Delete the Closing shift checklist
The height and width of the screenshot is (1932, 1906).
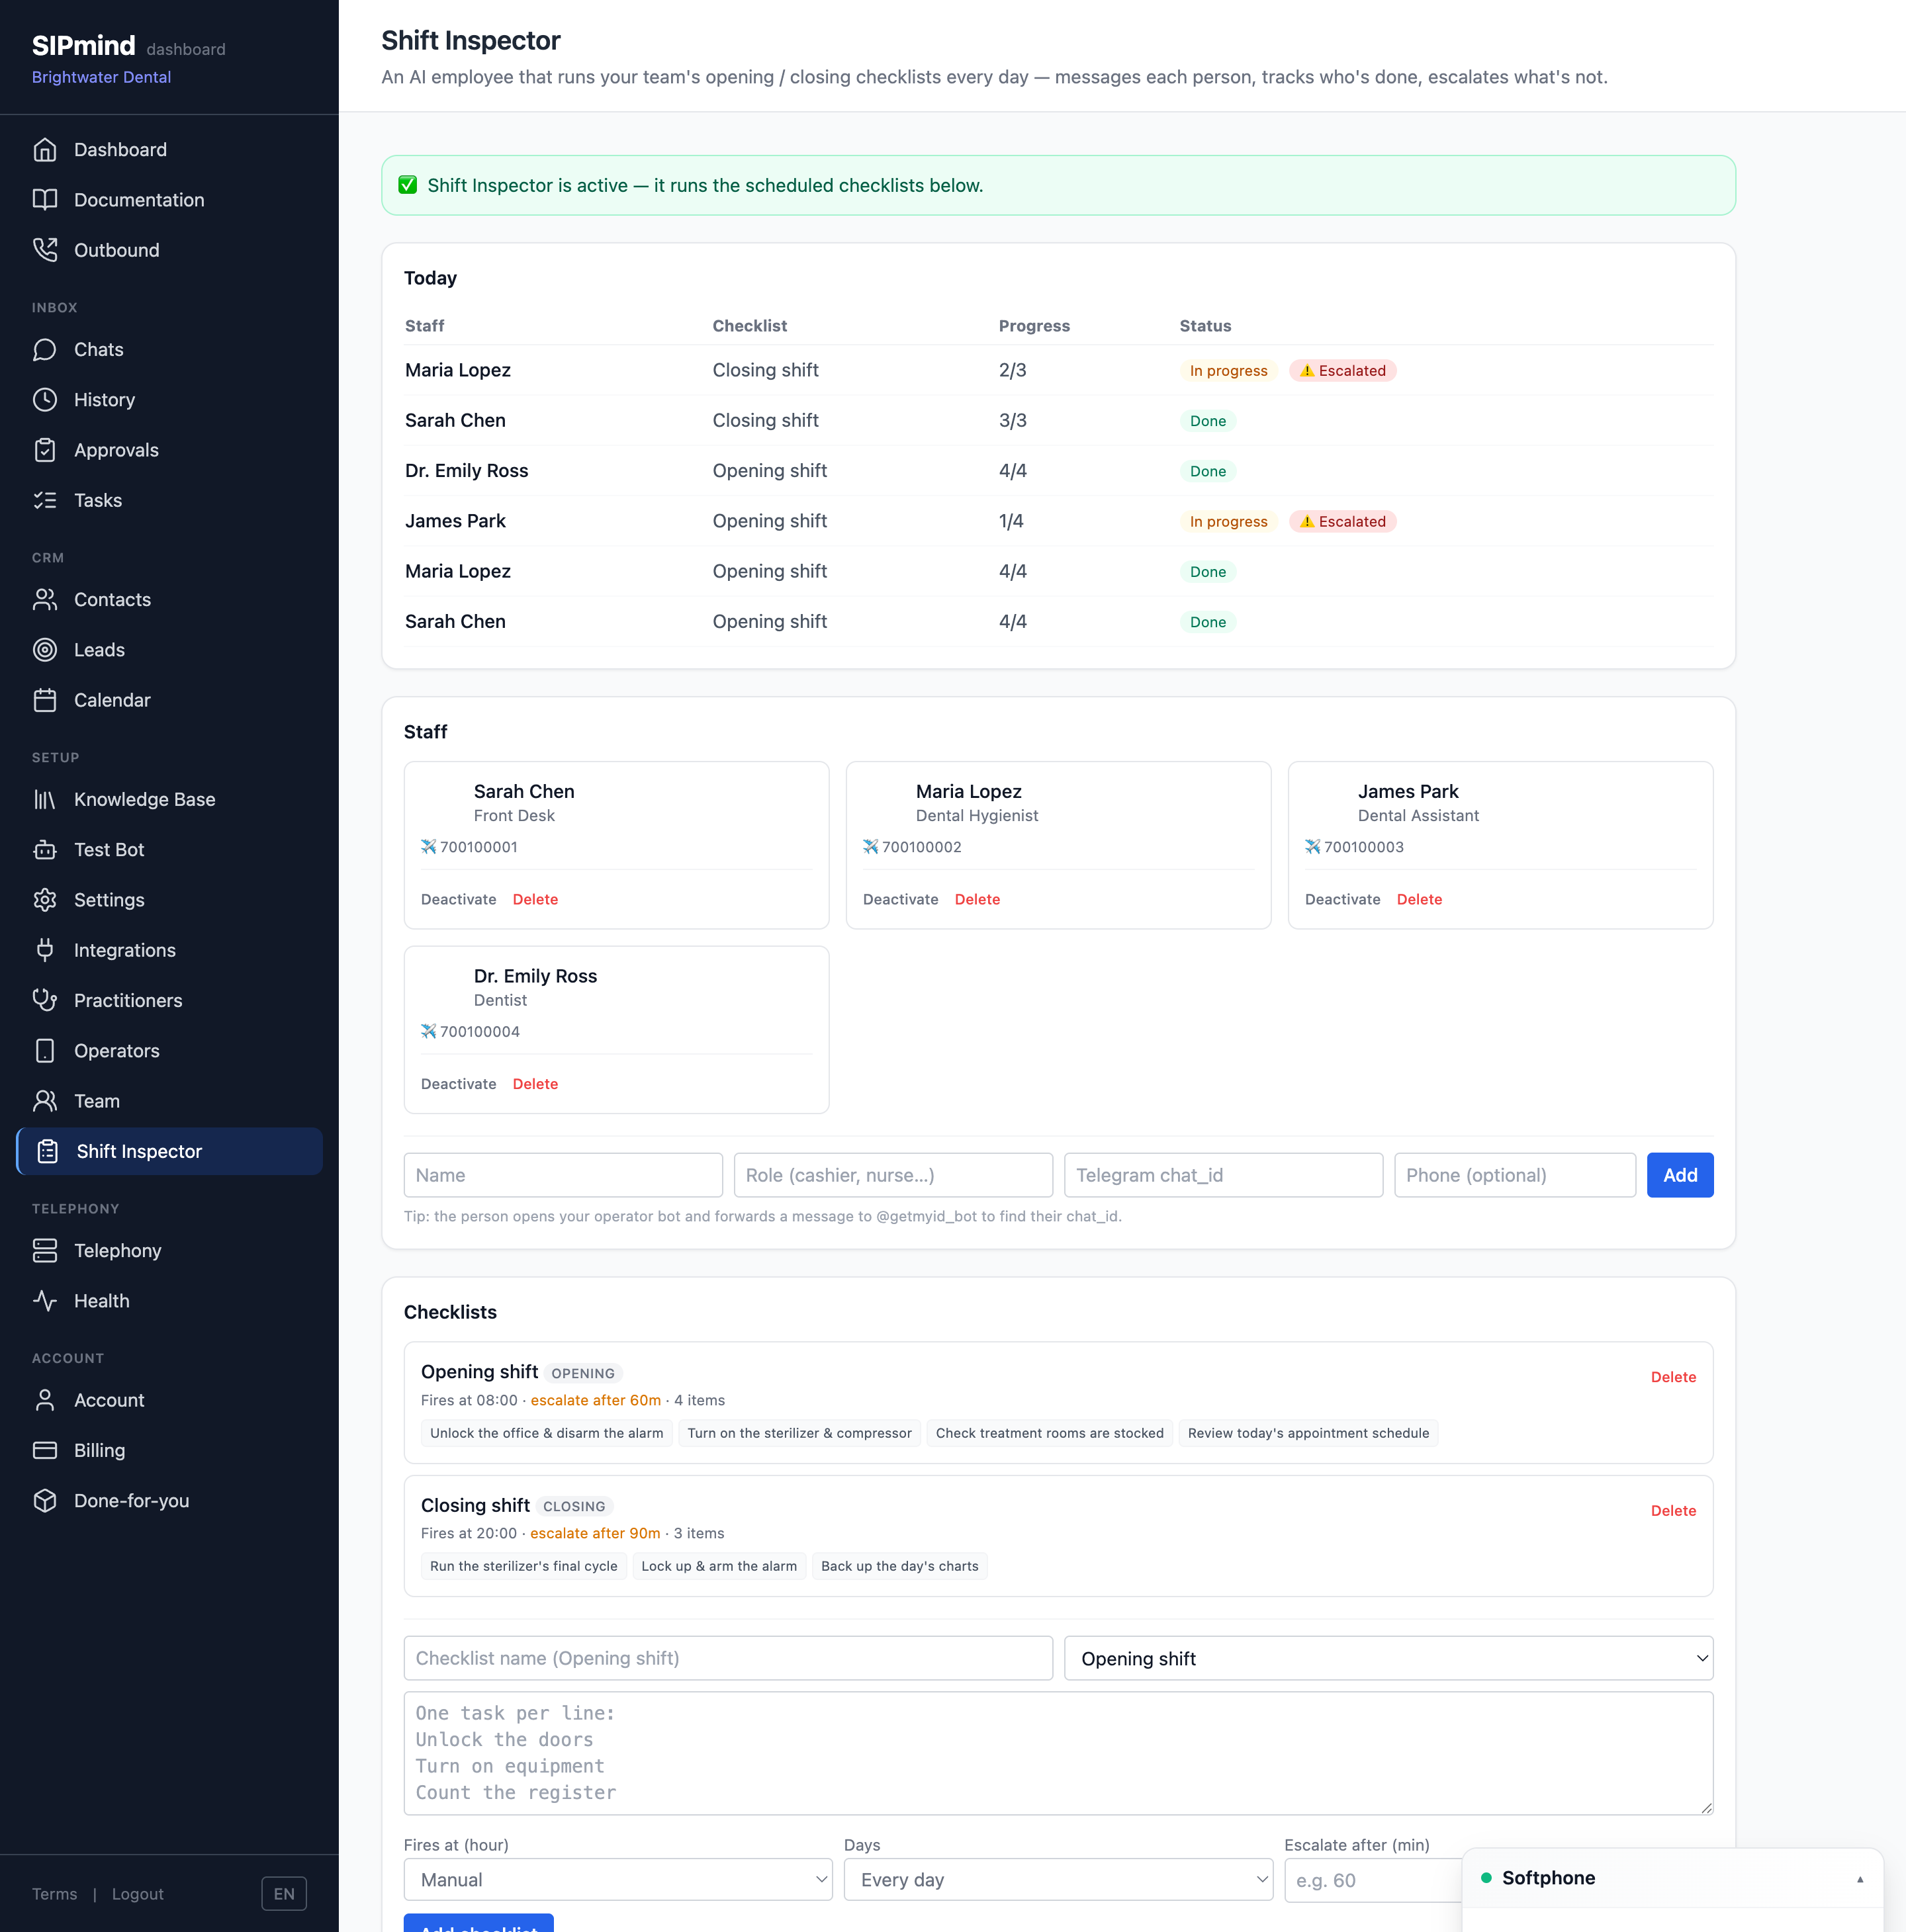click(1673, 1511)
